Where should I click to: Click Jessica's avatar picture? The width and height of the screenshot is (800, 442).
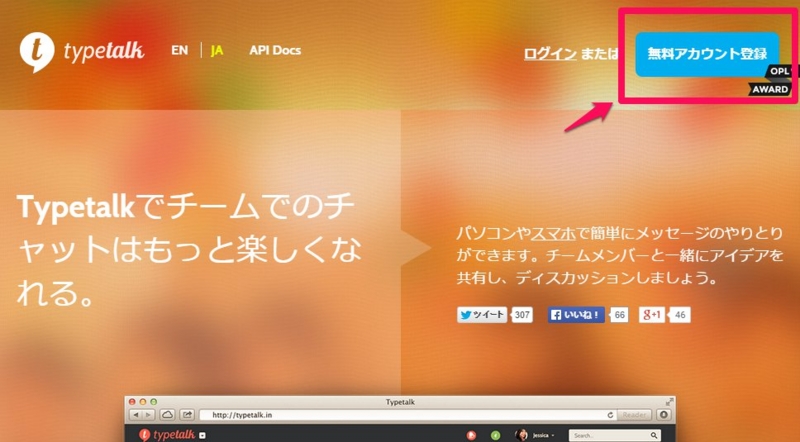click(x=521, y=435)
